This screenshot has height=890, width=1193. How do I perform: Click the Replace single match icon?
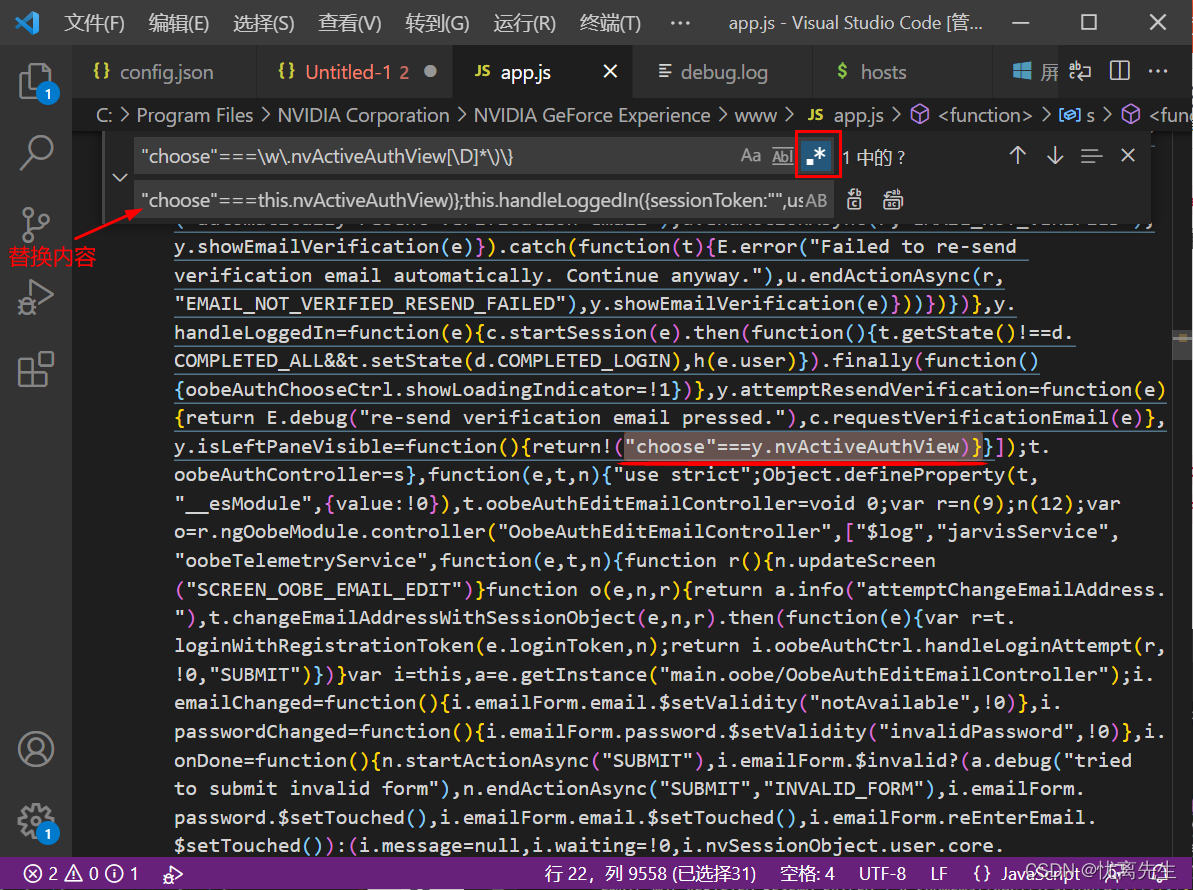click(x=854, y=200)
